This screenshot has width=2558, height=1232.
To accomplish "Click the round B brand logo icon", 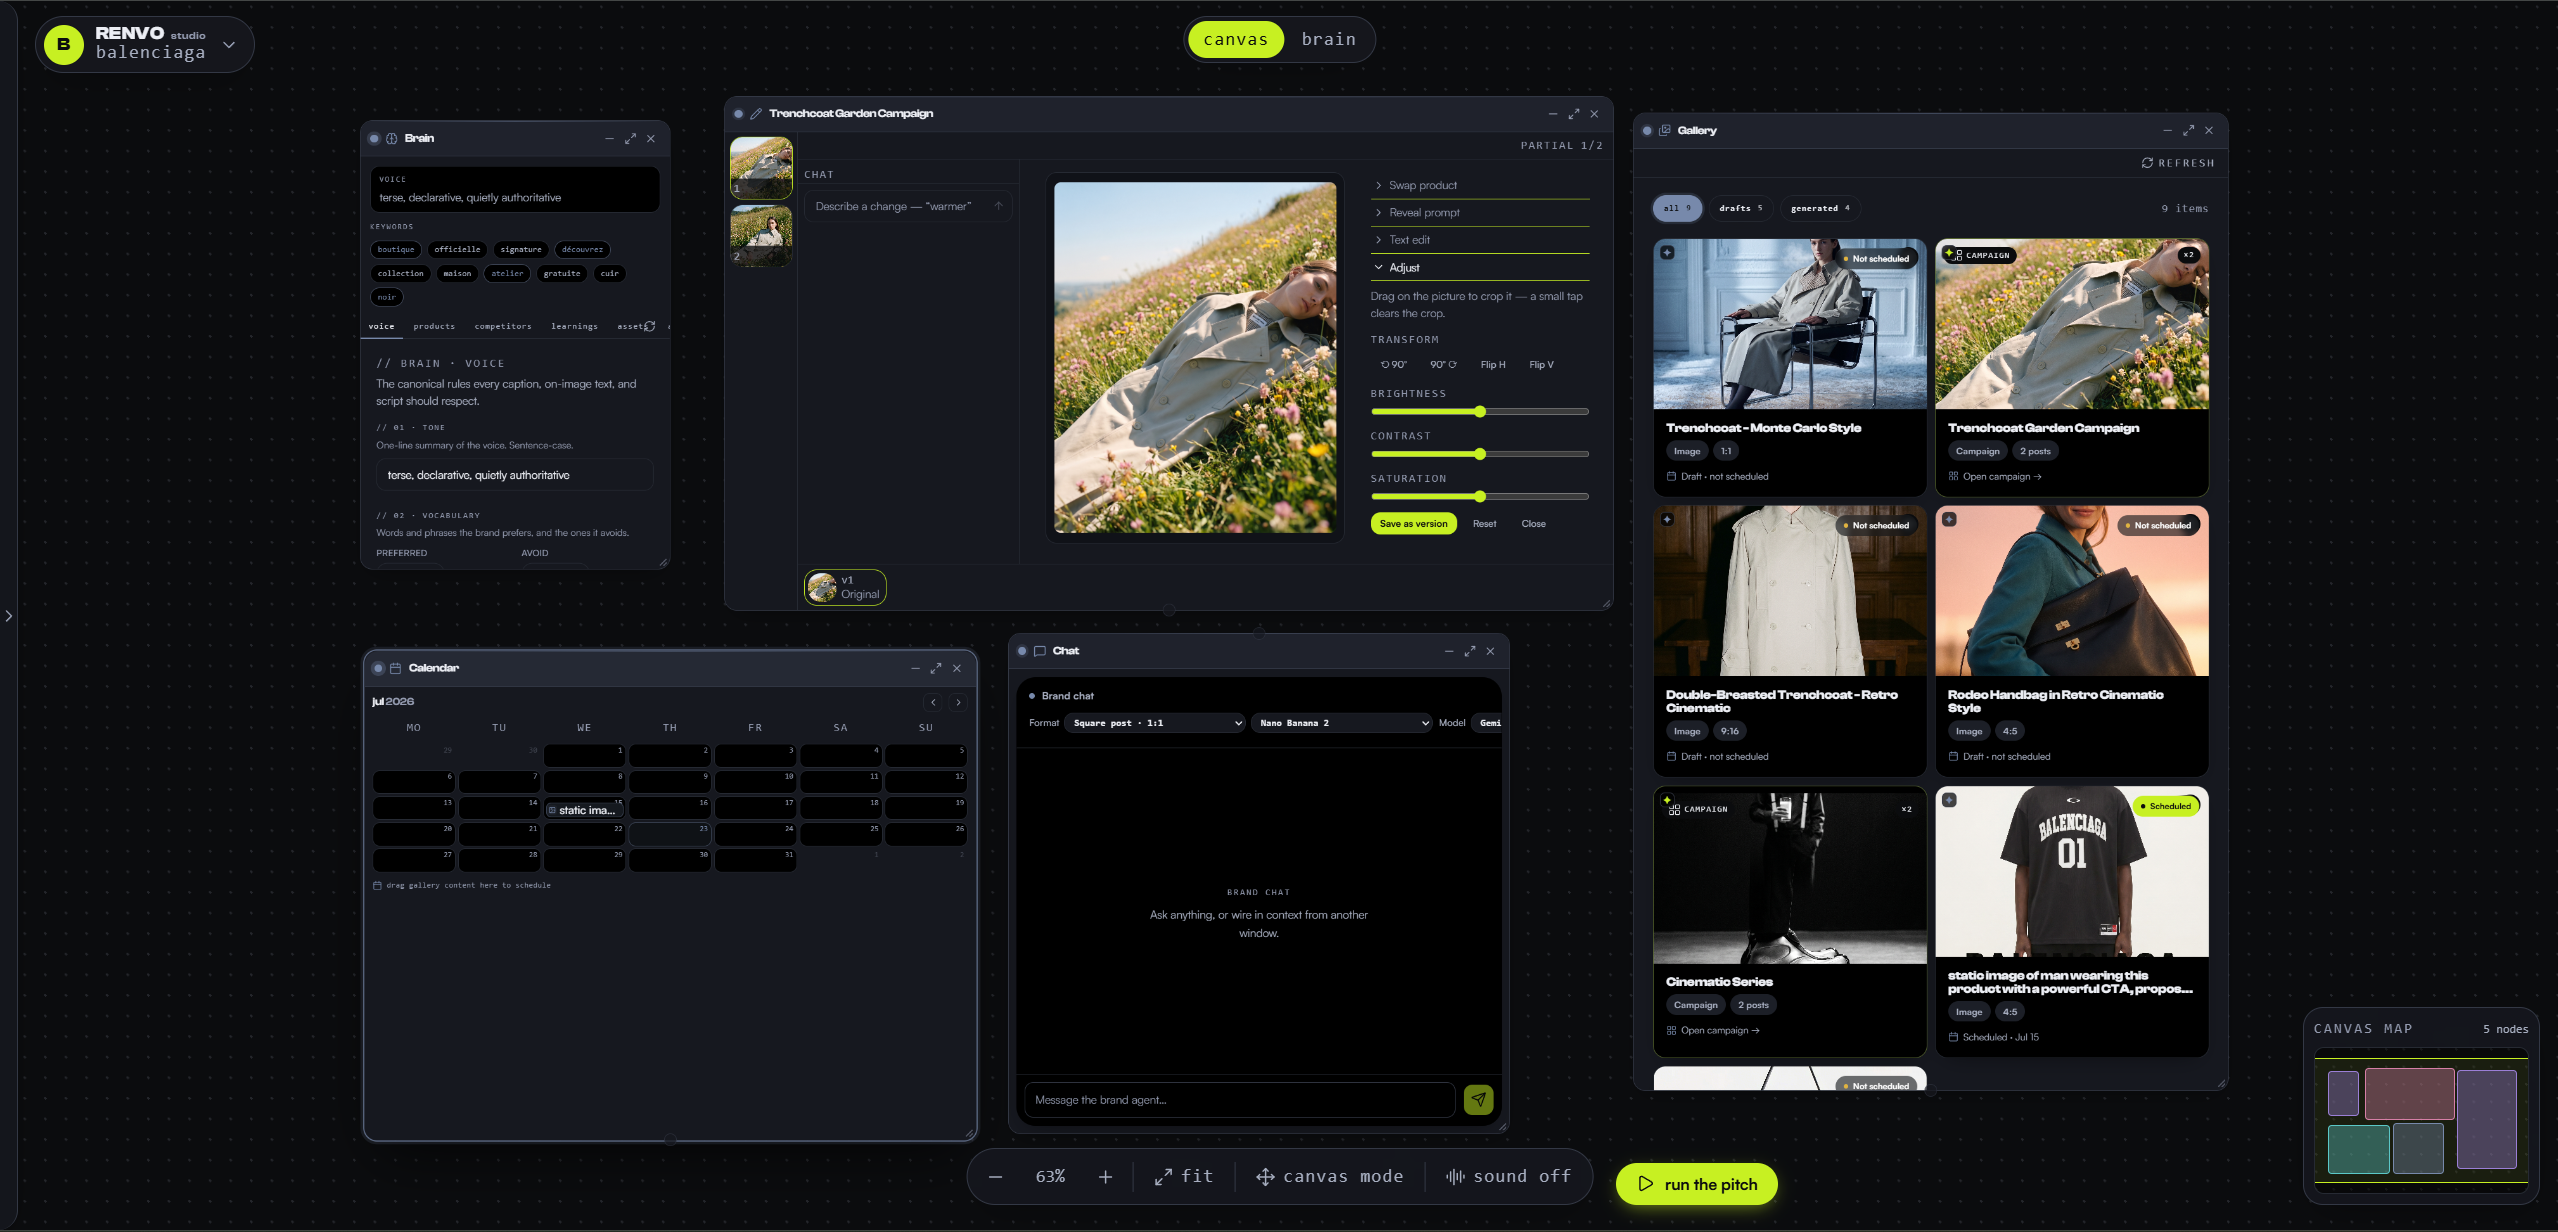I will click(x=64, y=45).
